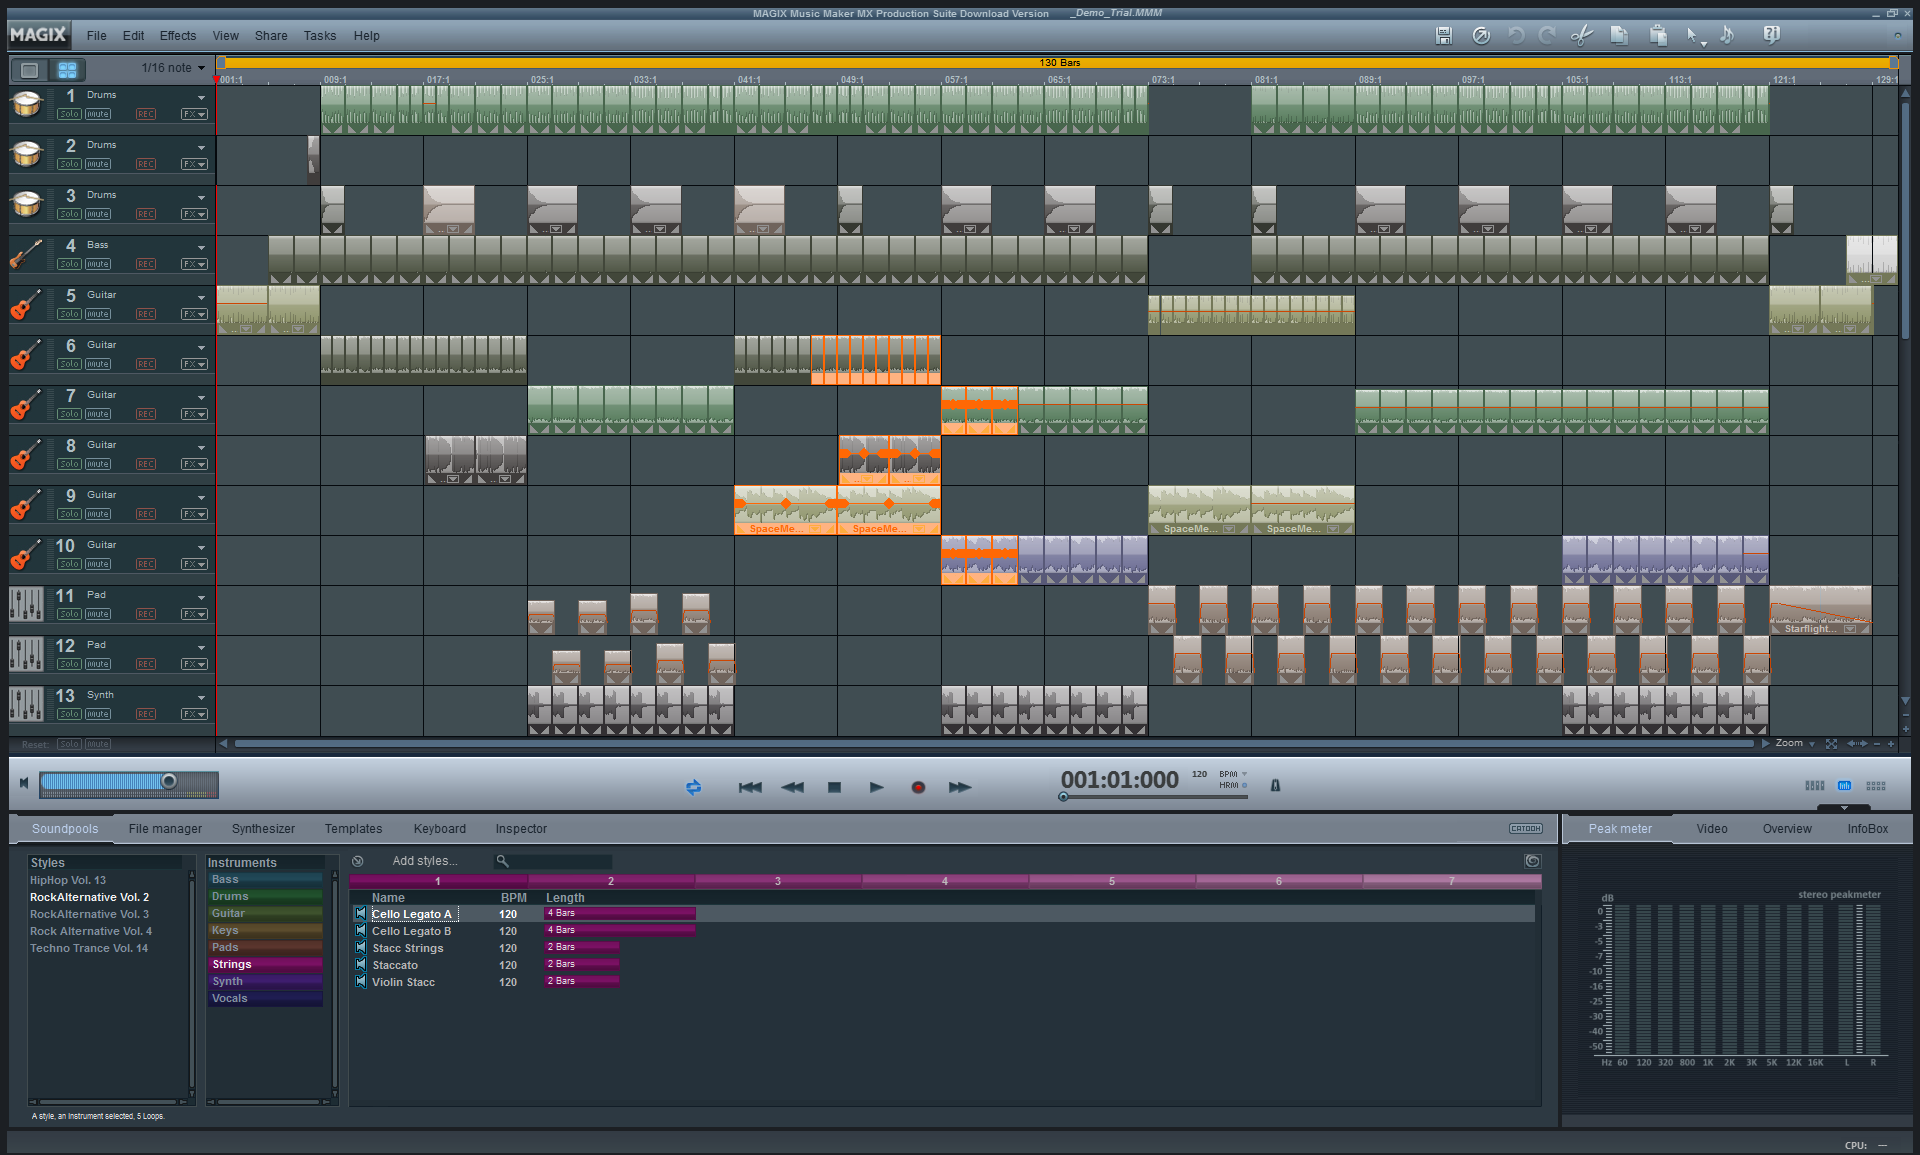
Task: Click the soundpool search field
Action: point(553,861)
